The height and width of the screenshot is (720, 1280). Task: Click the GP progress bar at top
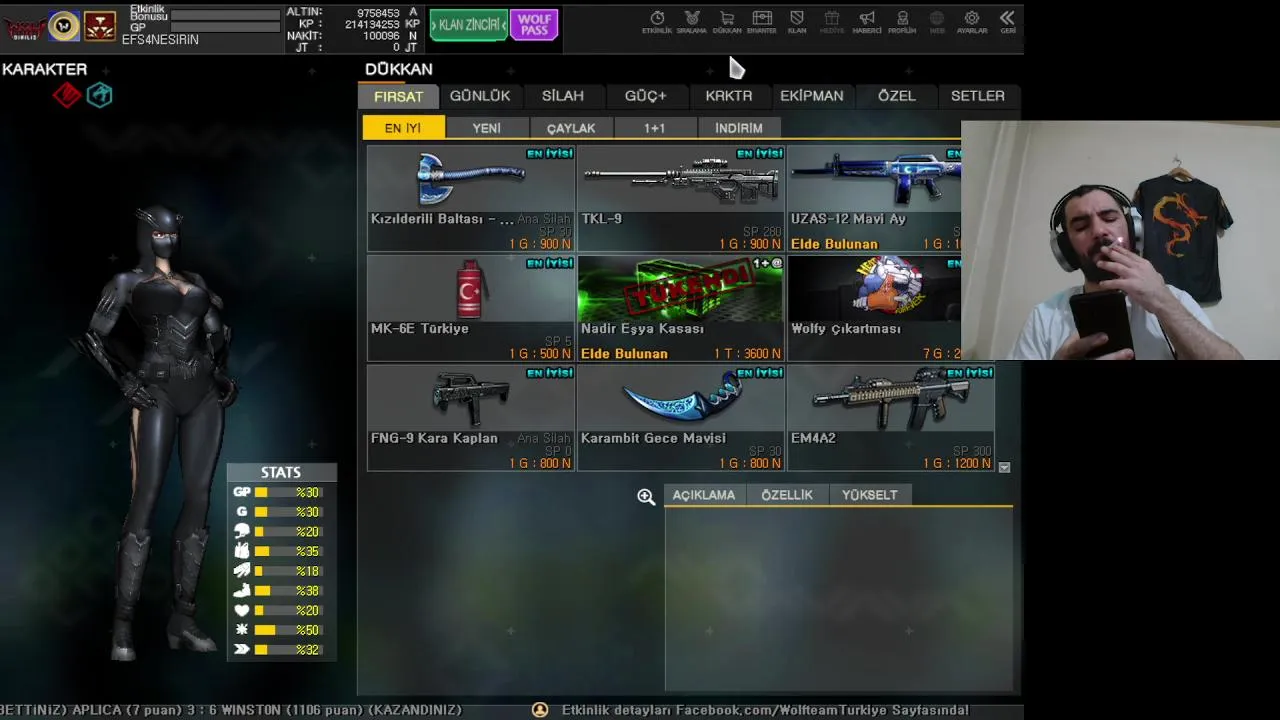point(225,28)
